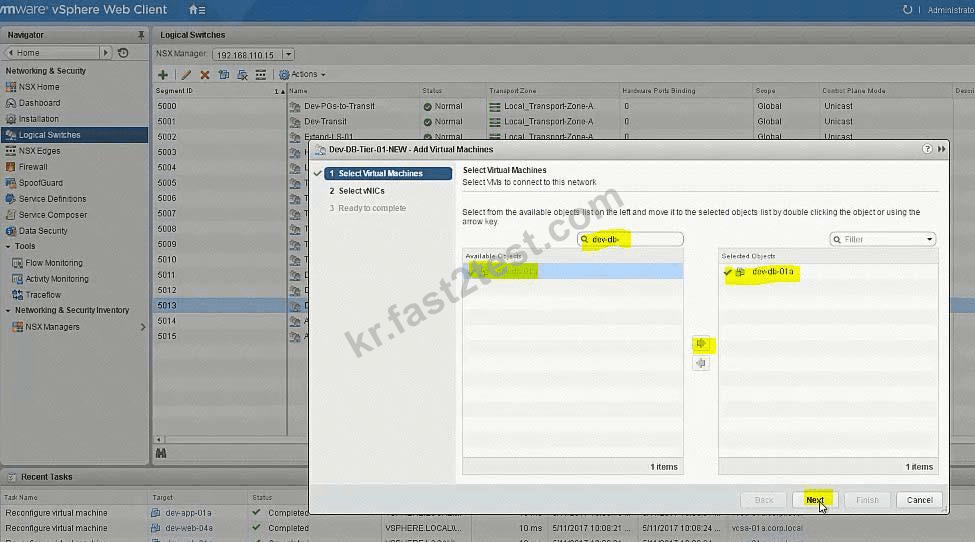
Task: Click Recent Tasks panel icon
Action: (11, 477)
